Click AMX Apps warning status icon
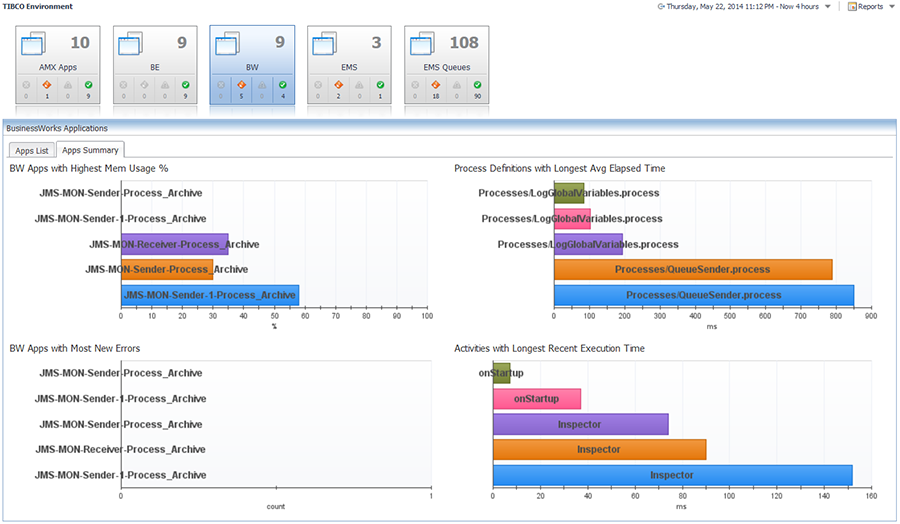This screenshot has width=900, height=524. 68,85
